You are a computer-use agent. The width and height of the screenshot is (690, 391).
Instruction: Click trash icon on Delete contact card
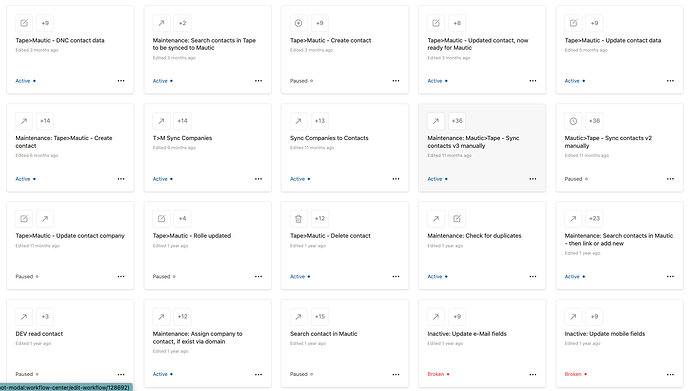[298, 219]
